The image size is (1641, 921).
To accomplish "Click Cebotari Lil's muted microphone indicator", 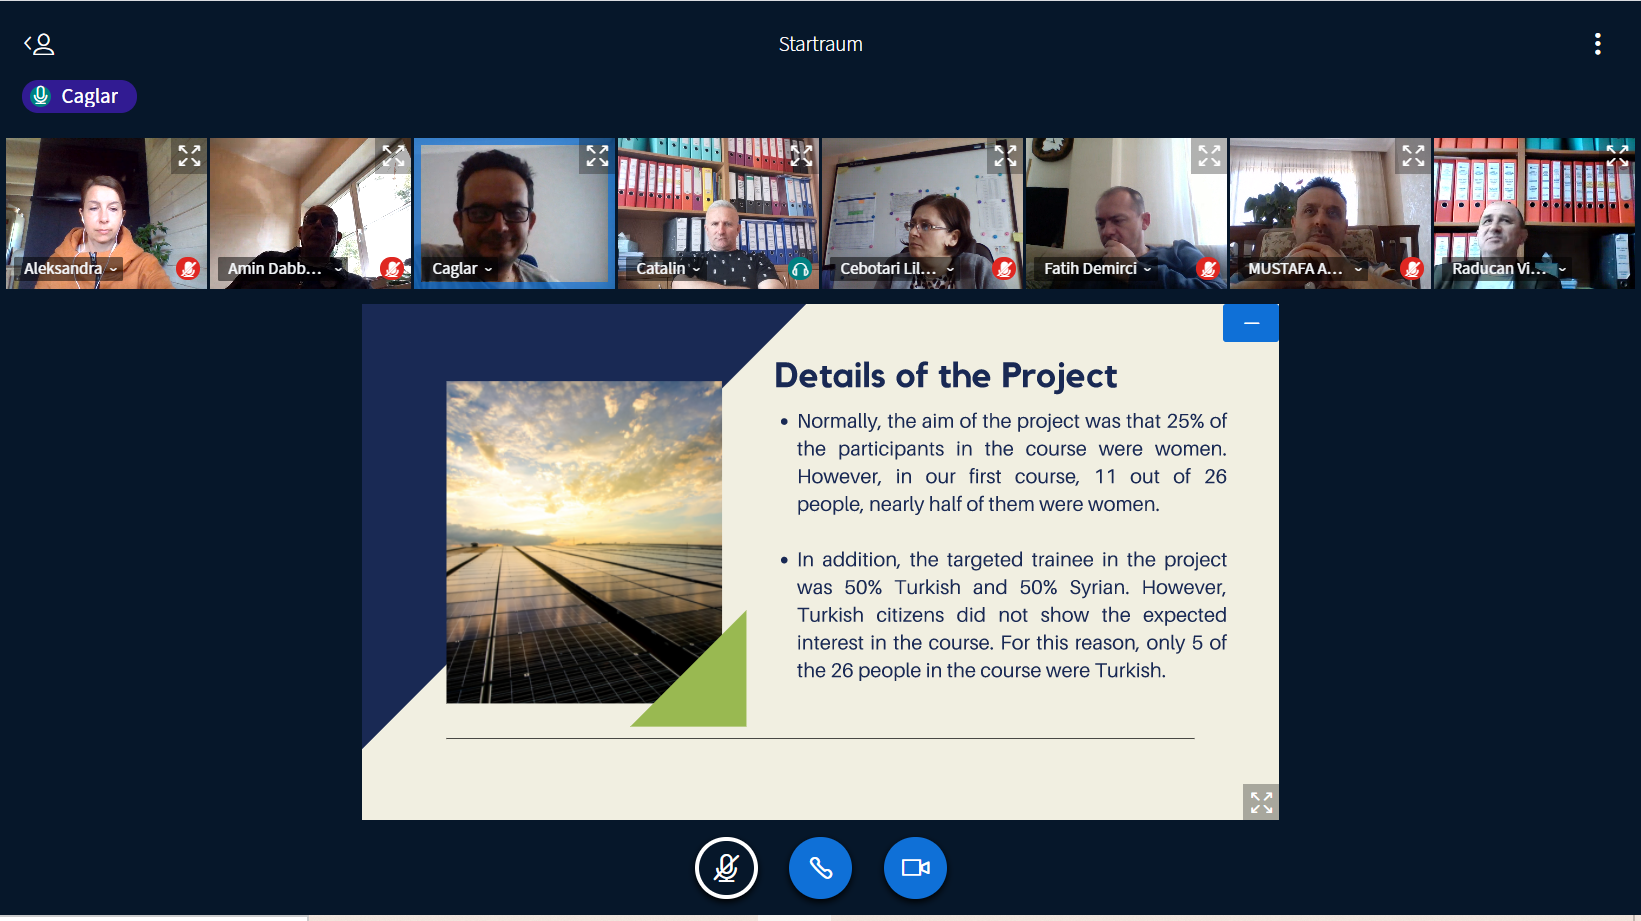I will click(x=1004, y=268).
